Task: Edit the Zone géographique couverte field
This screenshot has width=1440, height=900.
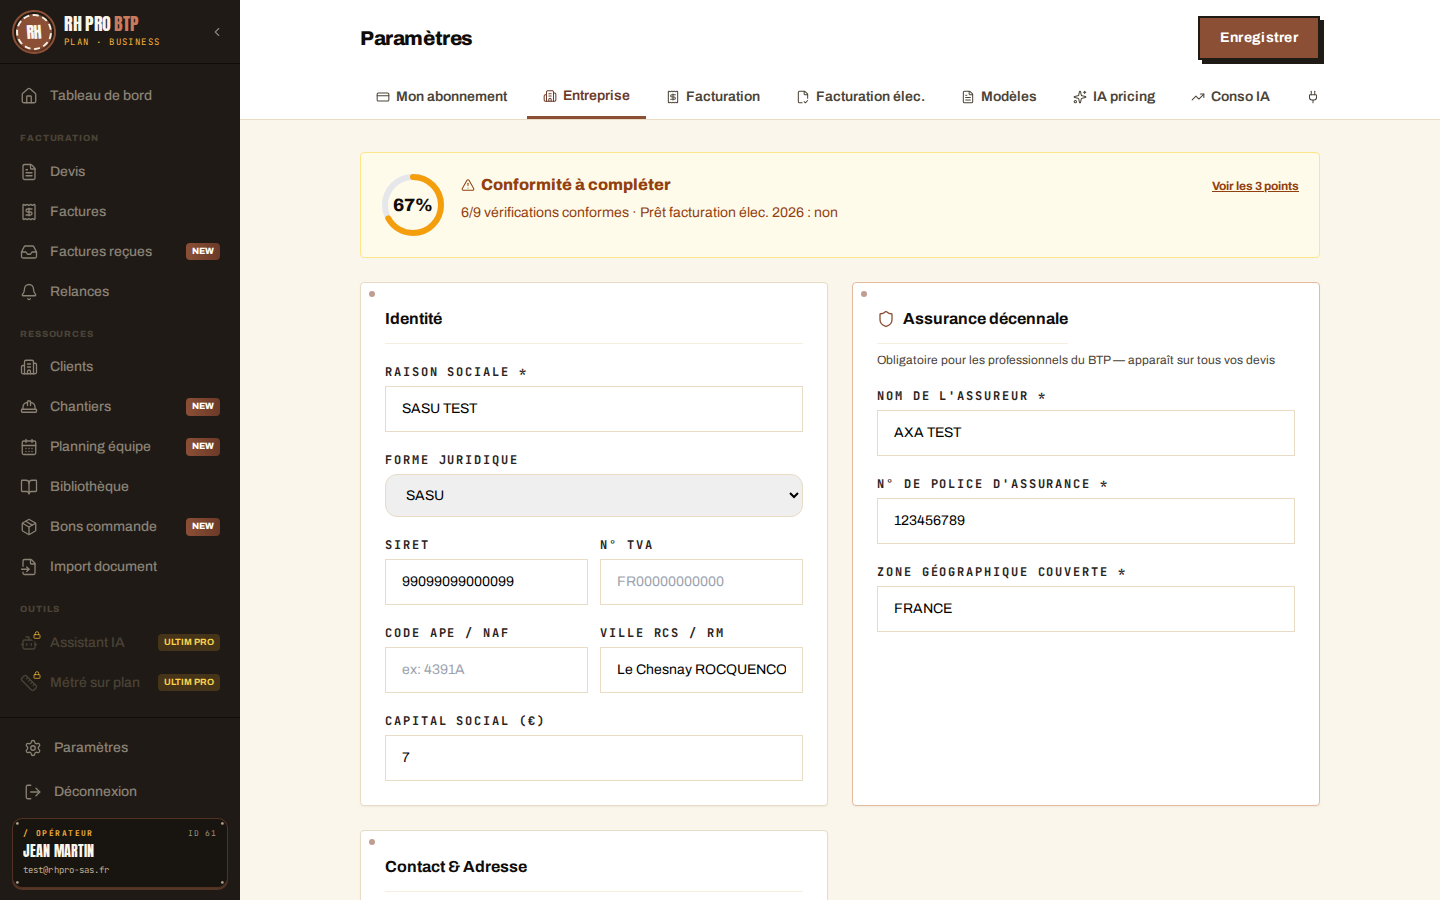Action: (x=1086, y=609)
